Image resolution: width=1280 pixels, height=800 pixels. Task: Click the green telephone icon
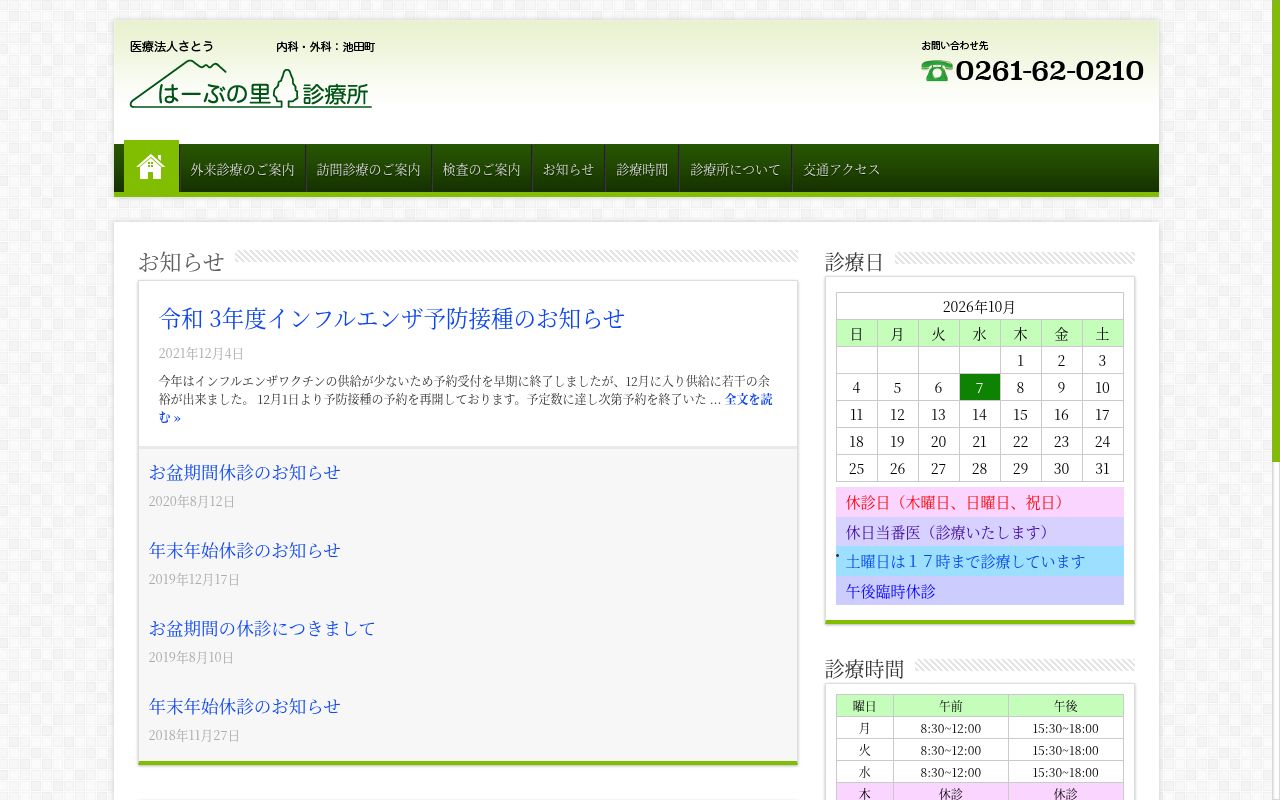937,71
